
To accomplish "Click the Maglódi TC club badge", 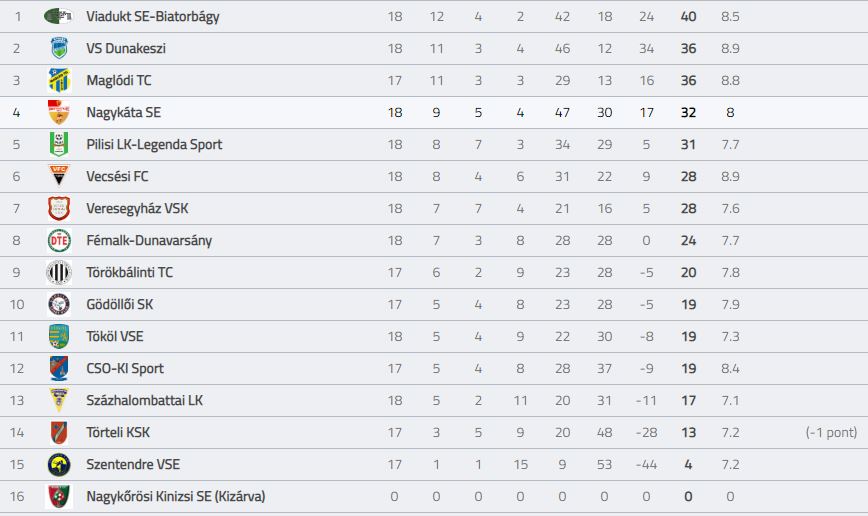I will point(59,80).
